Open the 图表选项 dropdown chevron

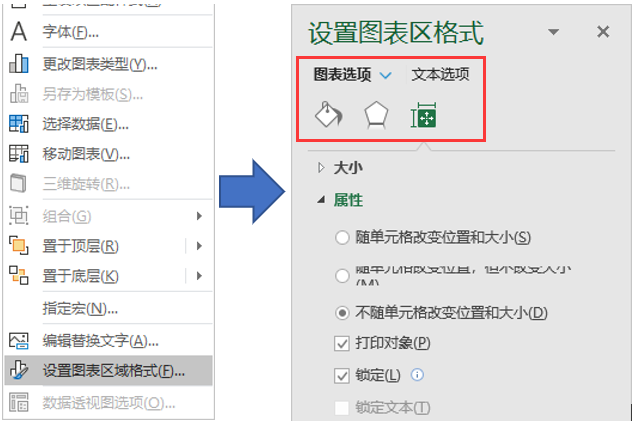pyautogui.click(x=386, y=75)
